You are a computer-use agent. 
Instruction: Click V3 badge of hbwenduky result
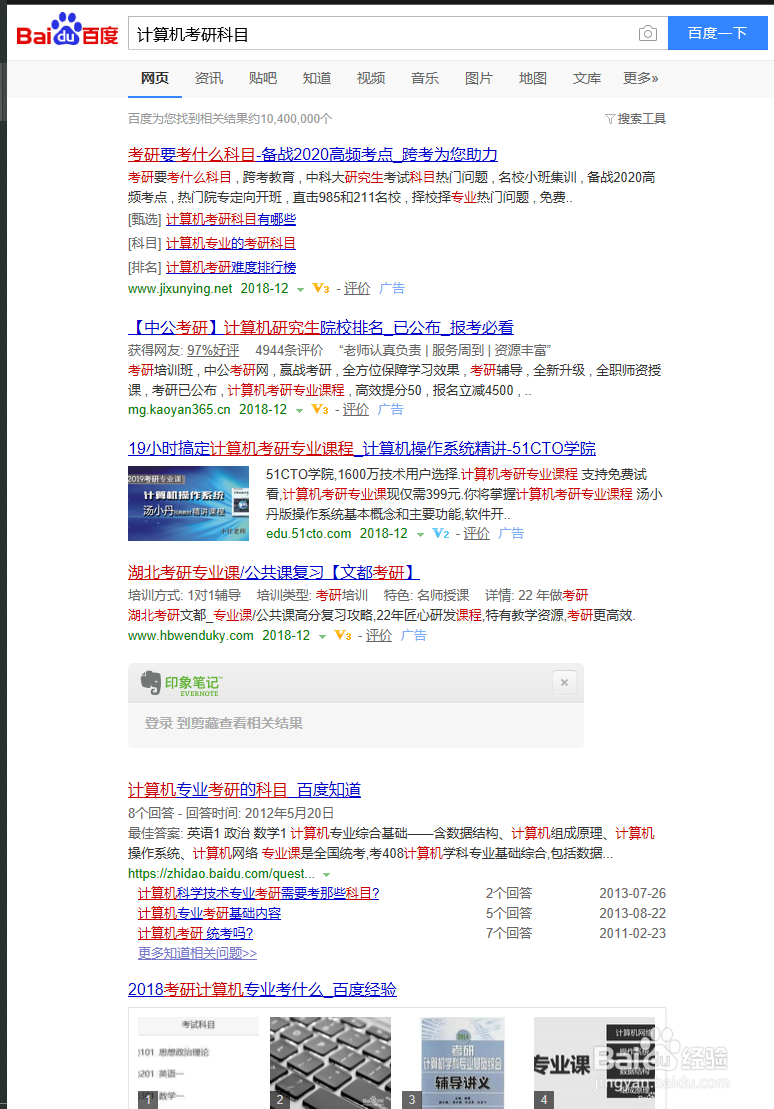342,635
